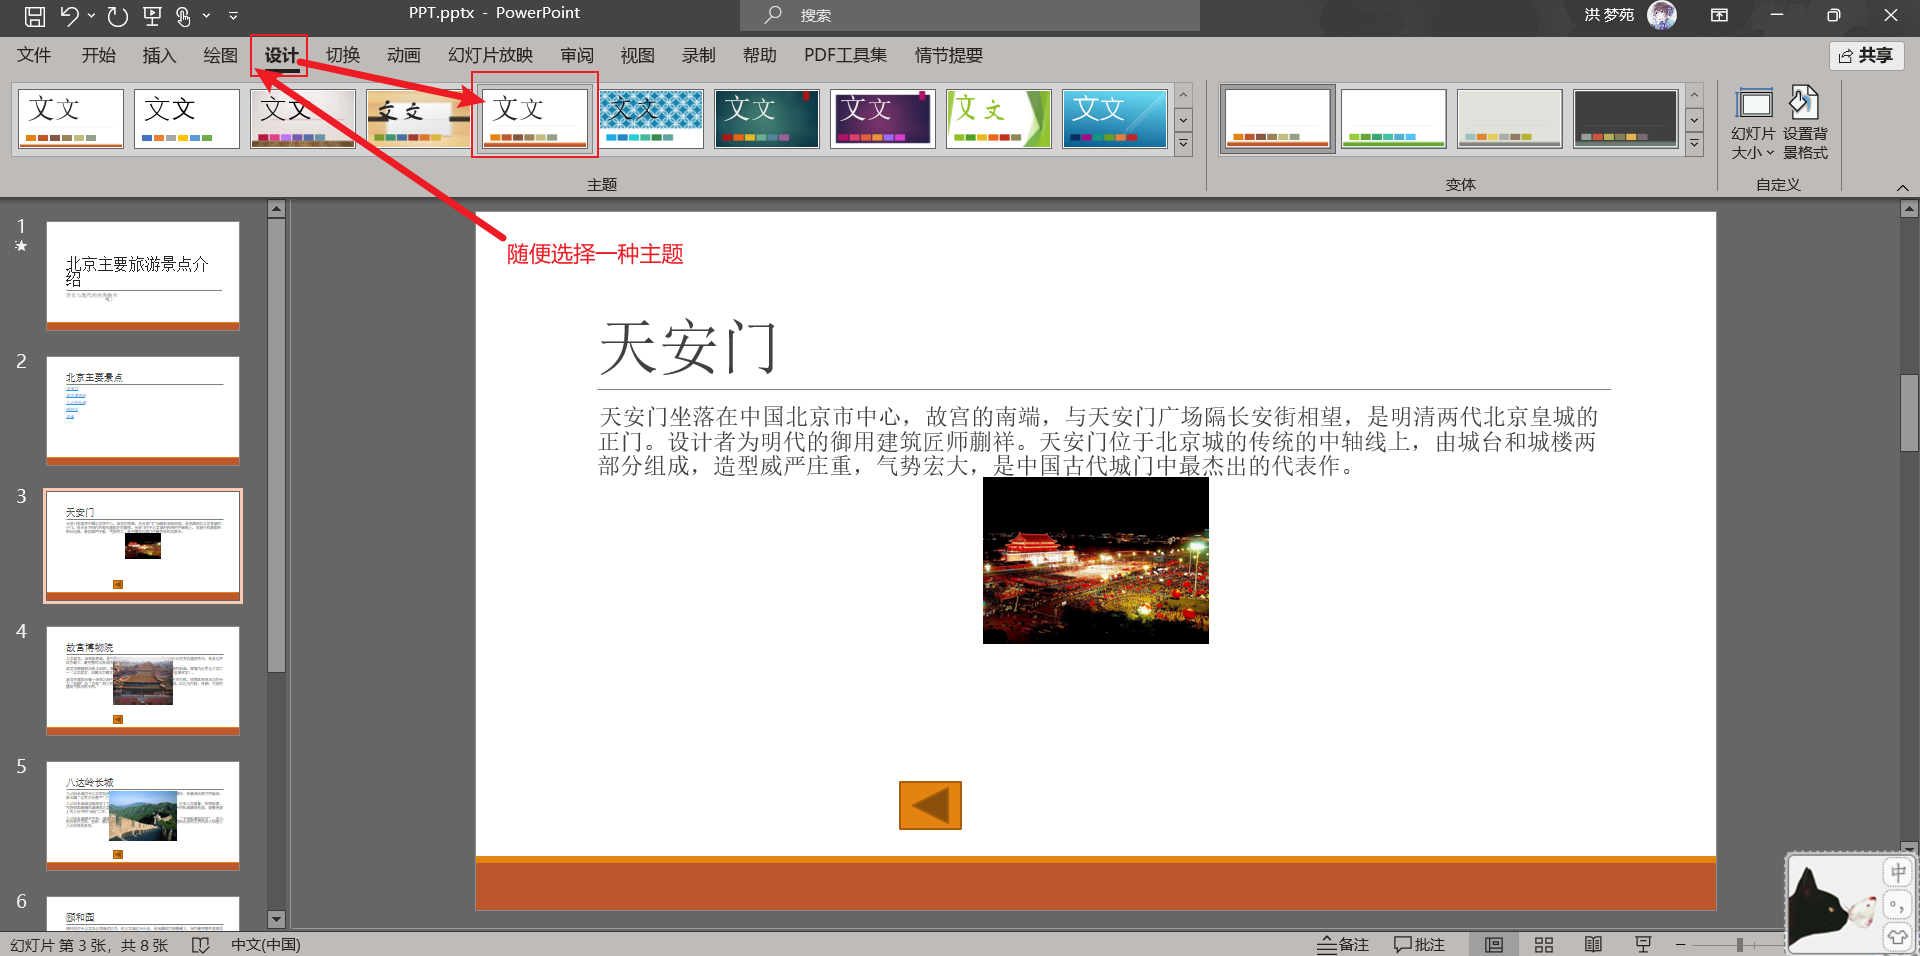Select slide 2 thumbnail 北京主要景点
This screenshot has height=956, width=1920.
[x=143, y=411]
